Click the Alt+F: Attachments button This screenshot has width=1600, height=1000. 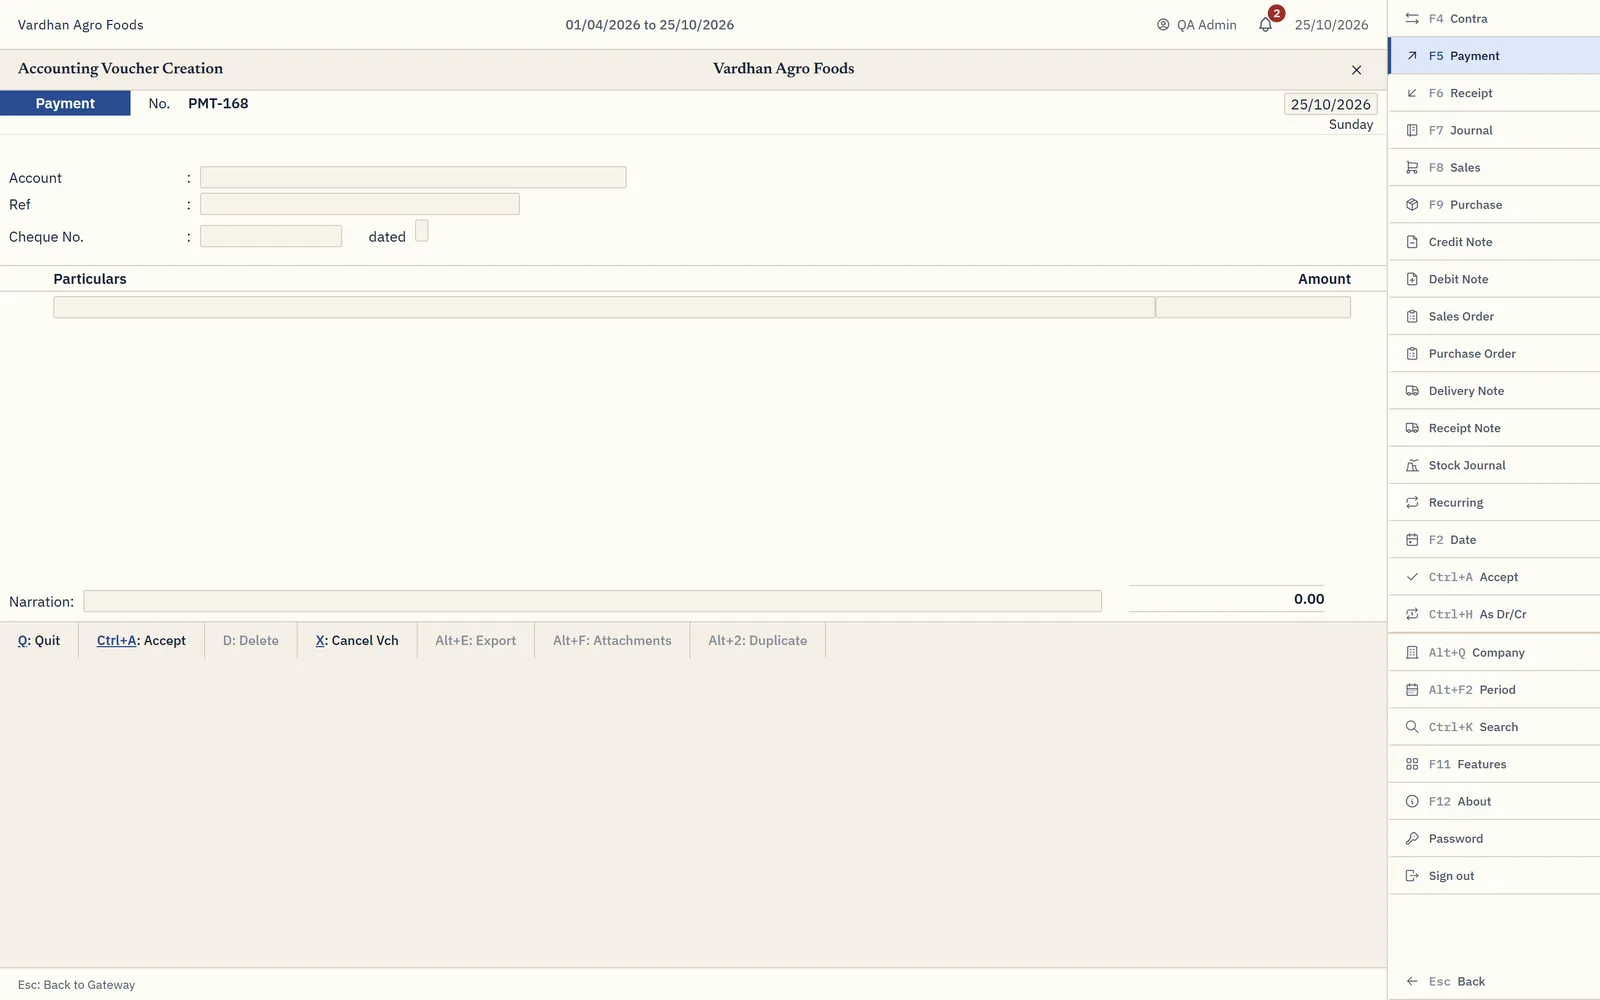[x=612, y=641]
